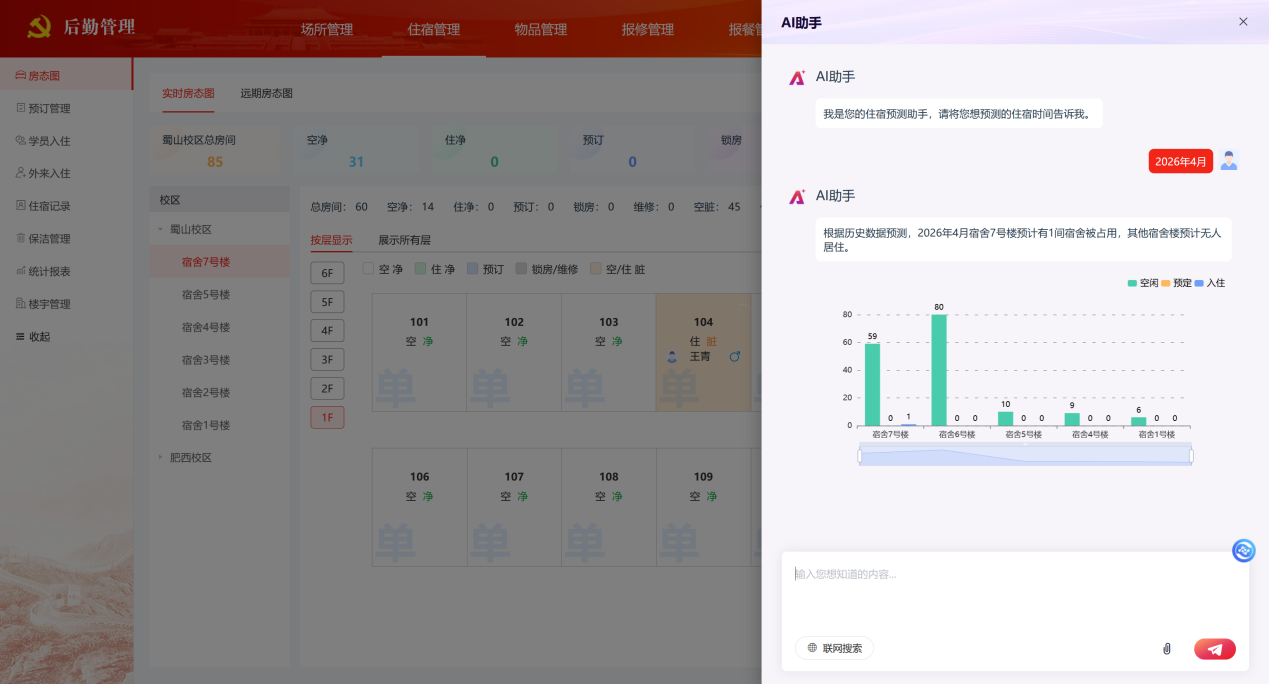Toggle the 入住 series in chart legend
Screen dimensions: 1269x684
pyautogui.click(x=1208, y=283)
